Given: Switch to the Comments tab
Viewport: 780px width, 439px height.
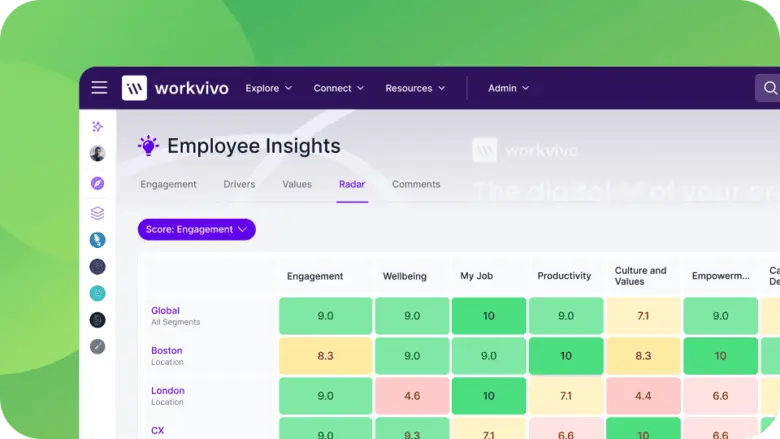Looking at the screenshot, I should coord(416,184).
